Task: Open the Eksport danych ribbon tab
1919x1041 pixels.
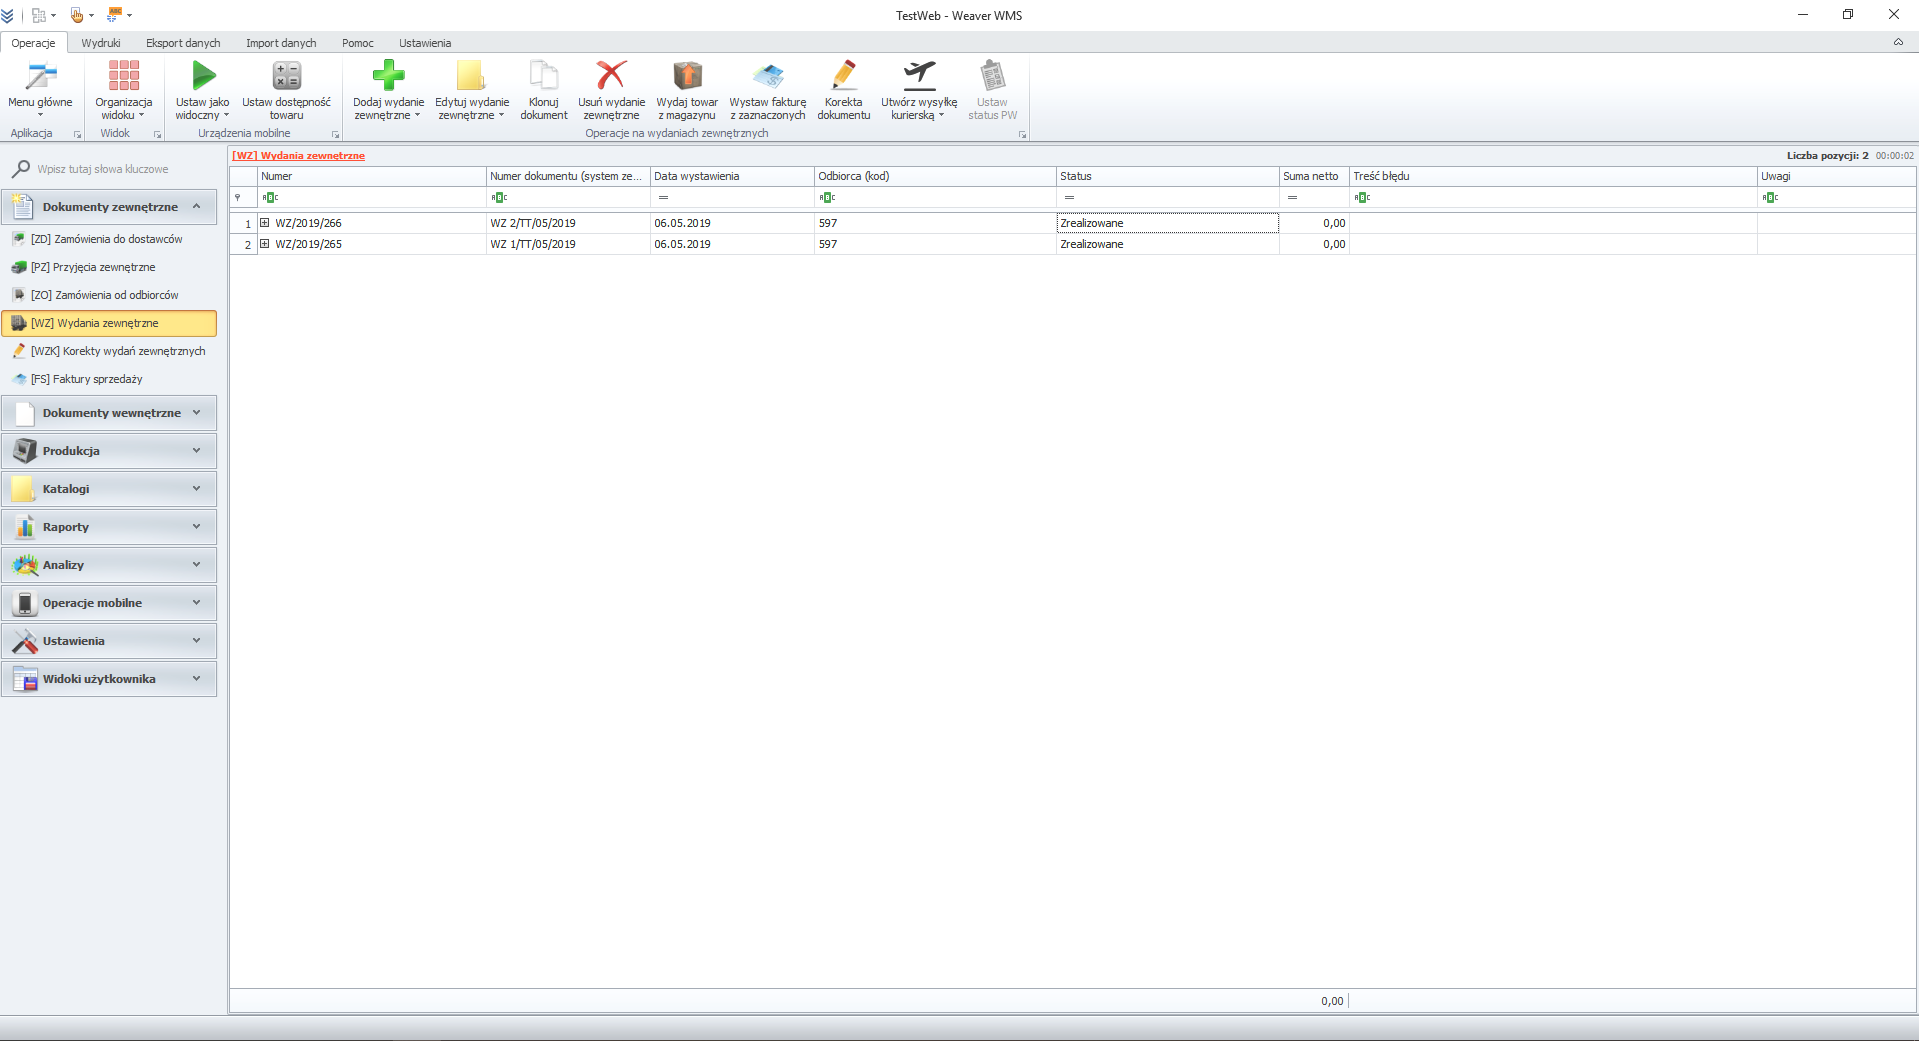Action: (x=183, y=43)
